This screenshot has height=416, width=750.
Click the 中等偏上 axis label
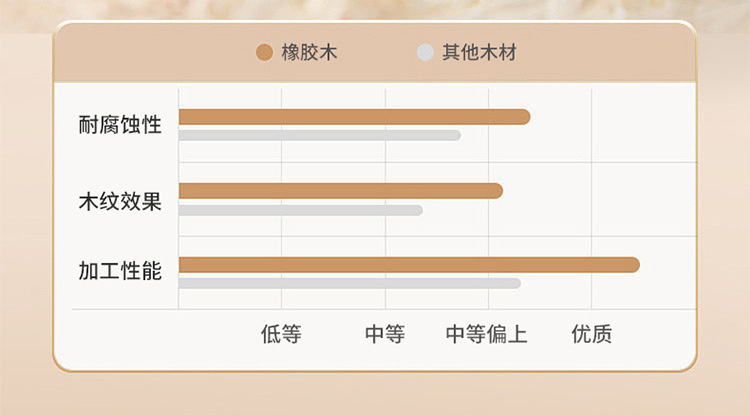(486, 334)
